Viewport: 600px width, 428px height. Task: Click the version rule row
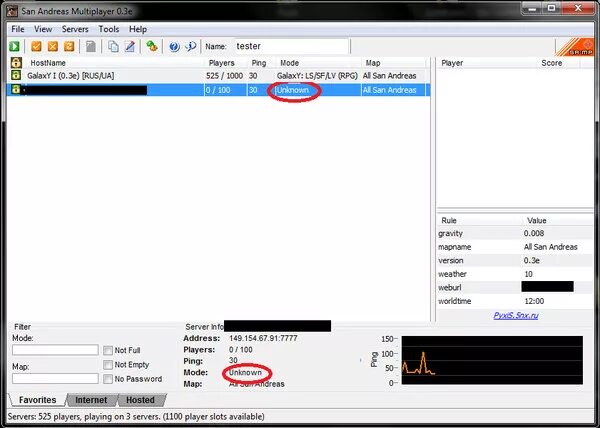515,260
